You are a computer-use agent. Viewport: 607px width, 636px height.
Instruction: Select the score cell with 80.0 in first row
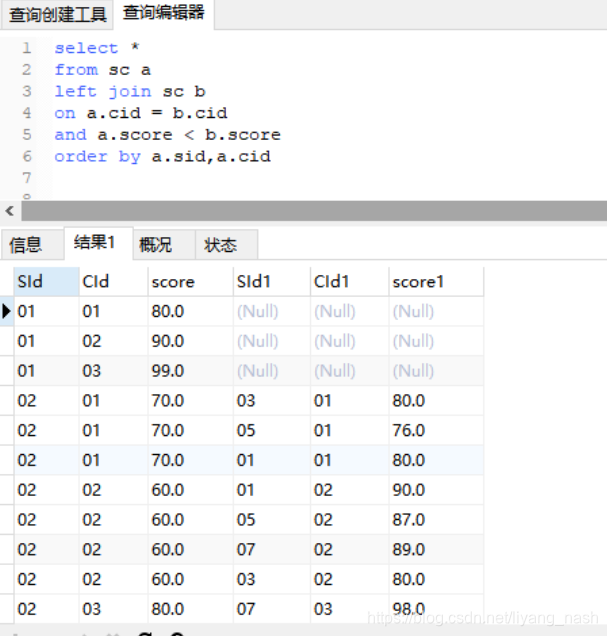tap(191, 311)
